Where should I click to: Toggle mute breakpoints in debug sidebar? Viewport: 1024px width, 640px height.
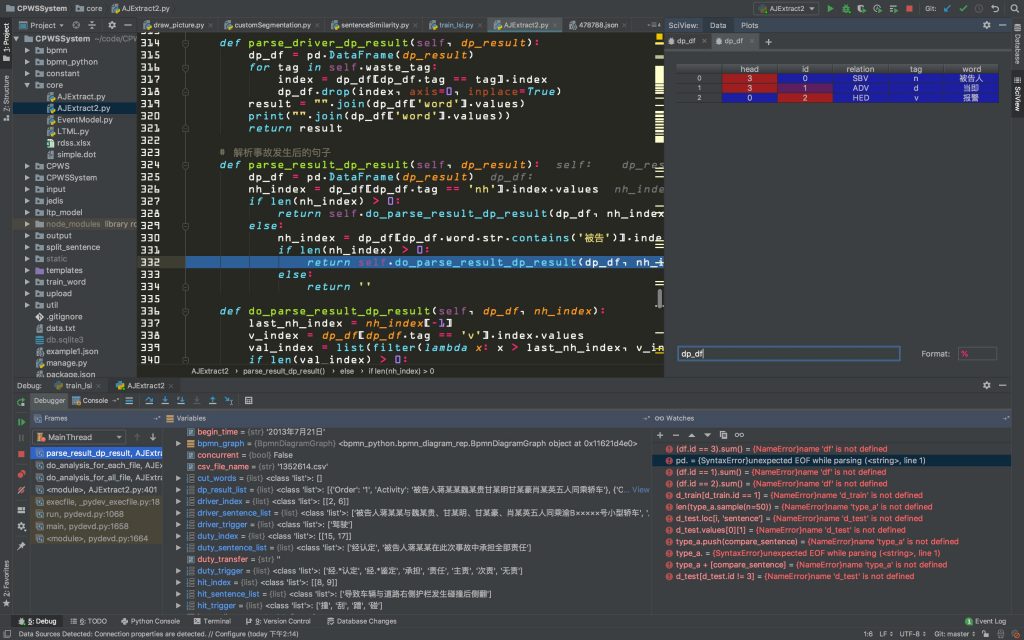point(21,489)
